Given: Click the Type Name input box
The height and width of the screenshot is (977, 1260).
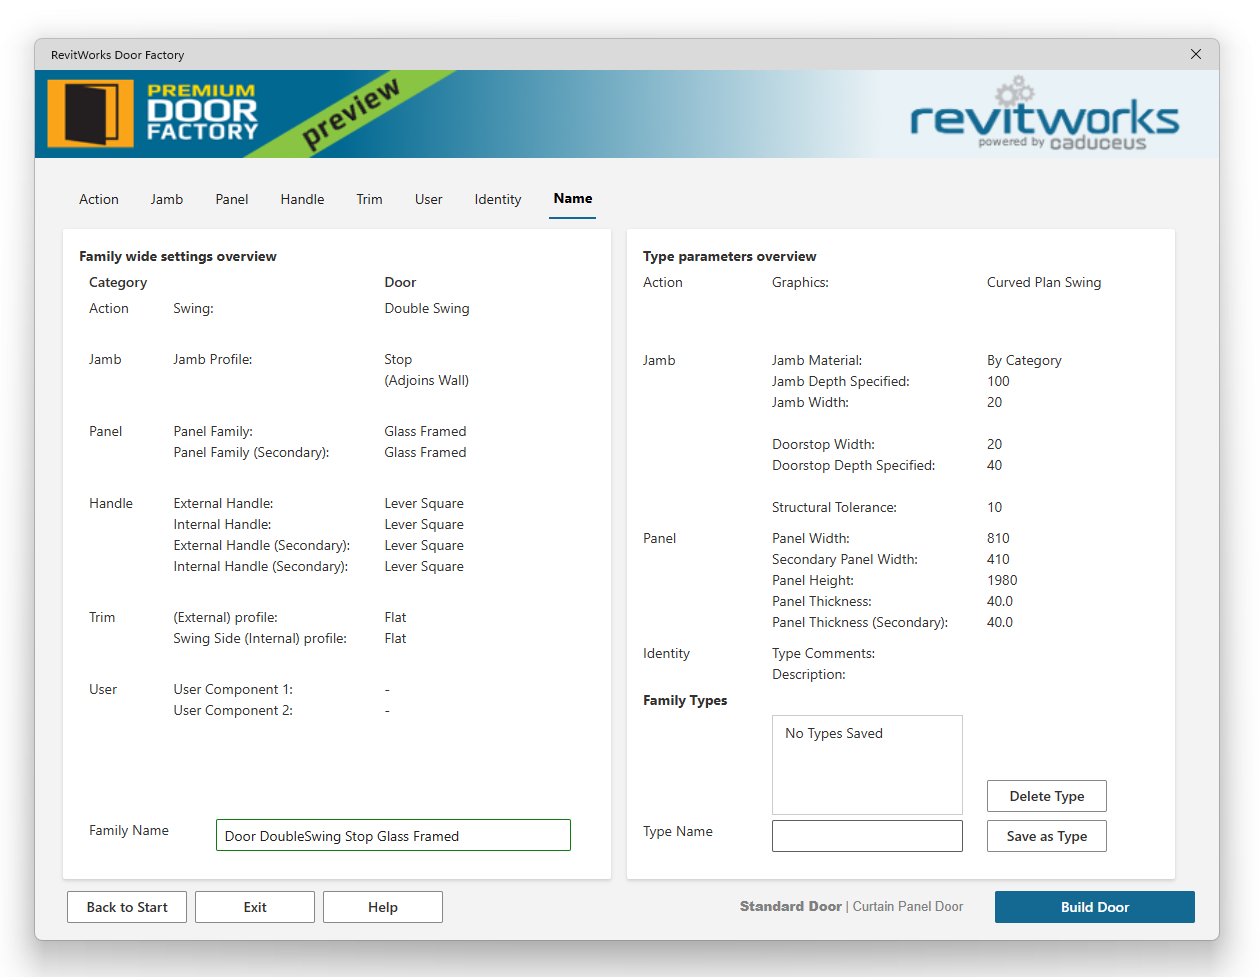Looking at the screenshot, I should point(867,836).
